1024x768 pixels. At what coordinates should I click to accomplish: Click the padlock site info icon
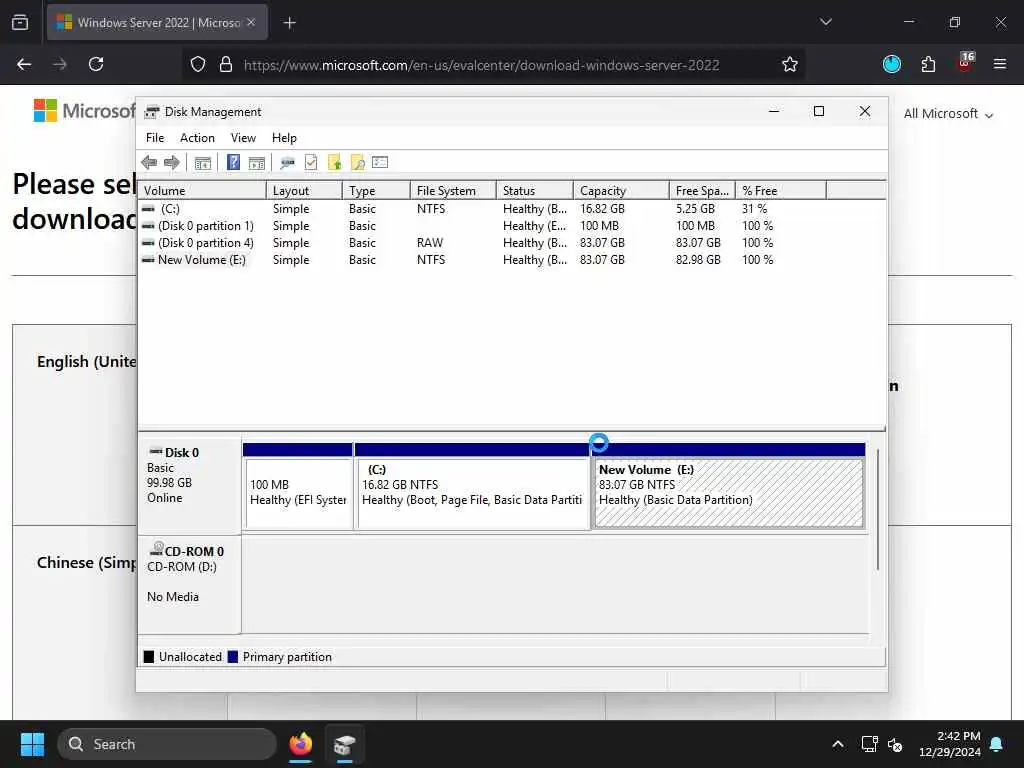point(226,64)
